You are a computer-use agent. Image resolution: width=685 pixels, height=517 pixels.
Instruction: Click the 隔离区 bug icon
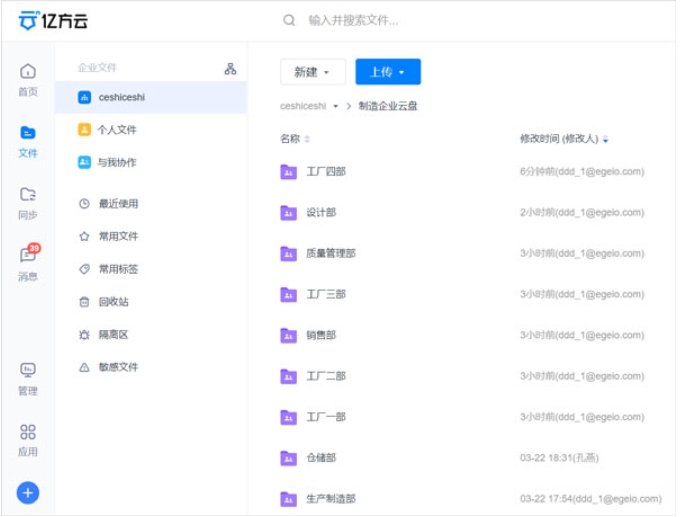(x=84, y=334)
